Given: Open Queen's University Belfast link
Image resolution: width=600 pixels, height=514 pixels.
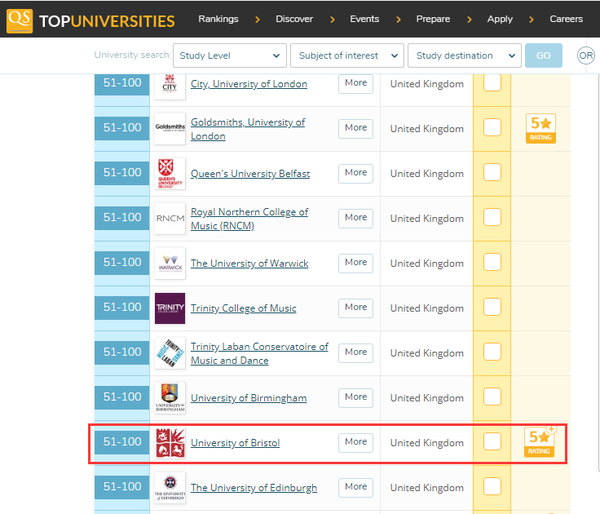Looking at the screenshot, I should coord(250,174).
